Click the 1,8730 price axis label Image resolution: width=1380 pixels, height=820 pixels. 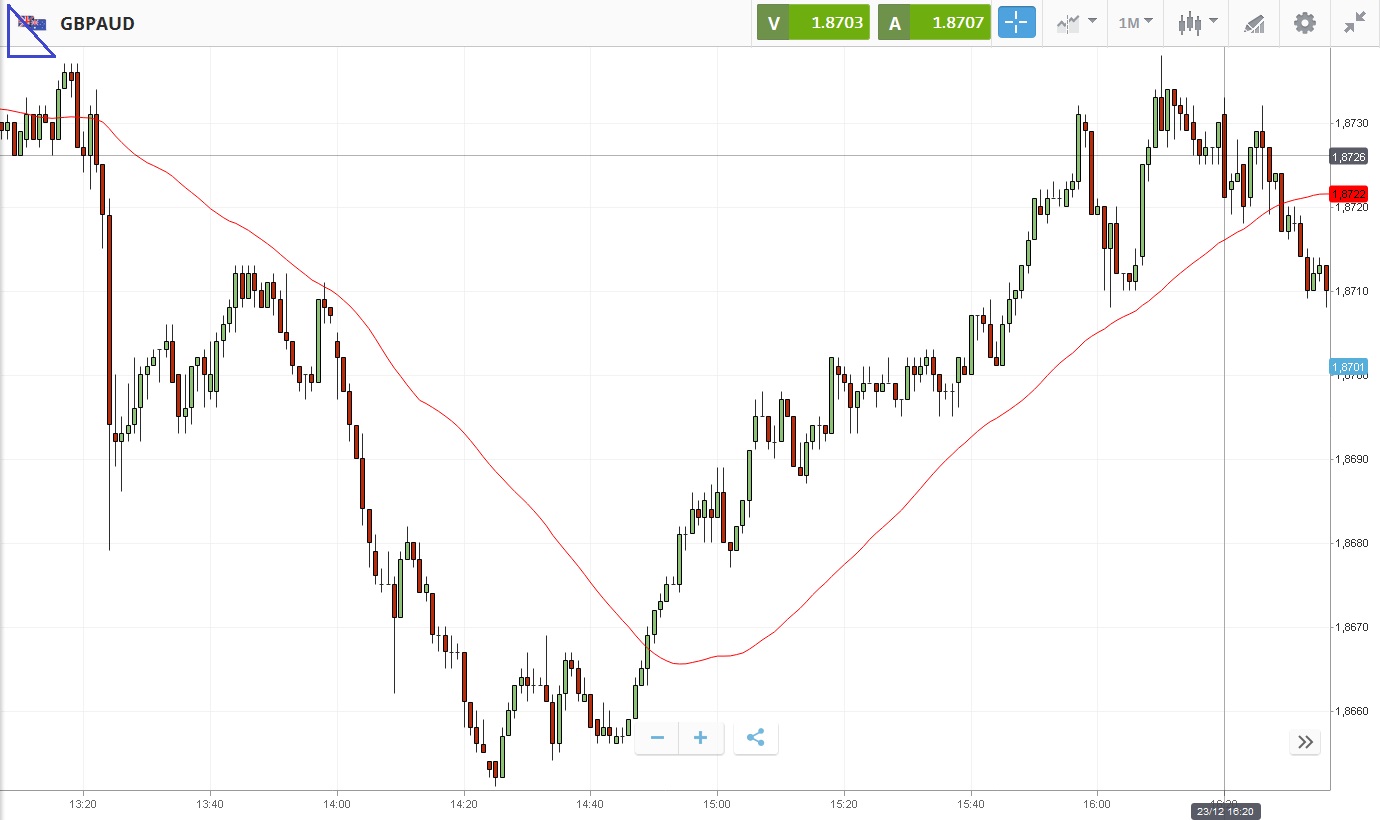(x=1351, y=123)
